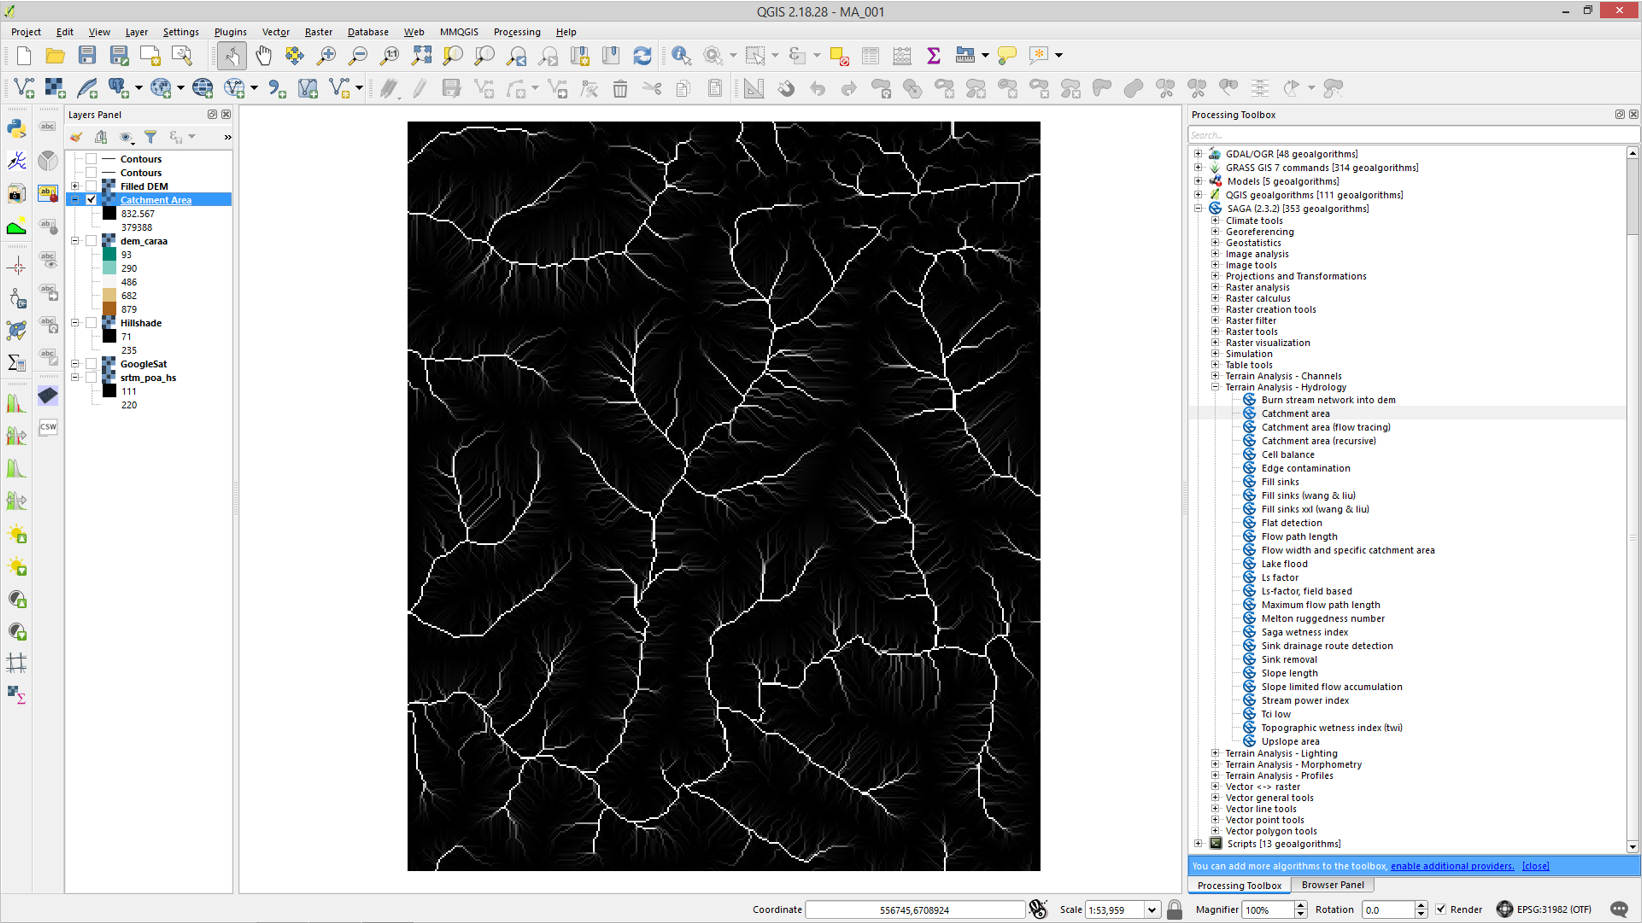Select the Identify Features tool
The image size is (1642, 923).
click(681, 56)
